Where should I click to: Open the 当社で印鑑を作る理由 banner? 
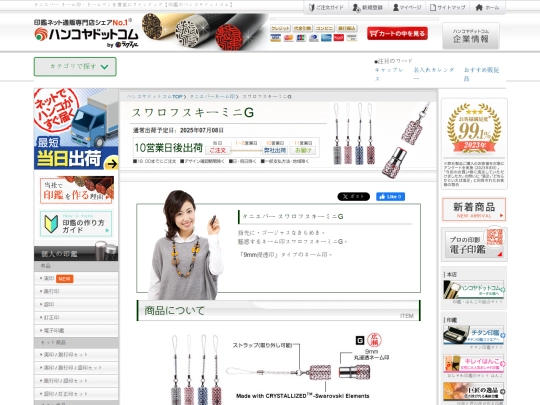click(76, 190)
